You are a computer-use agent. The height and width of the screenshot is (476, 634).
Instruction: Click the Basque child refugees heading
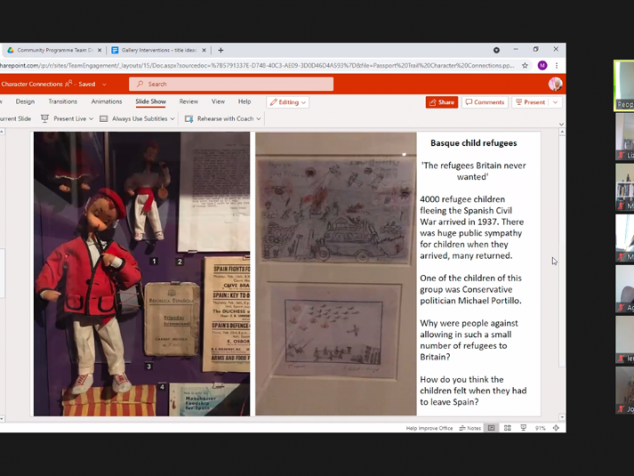(473, 143)
